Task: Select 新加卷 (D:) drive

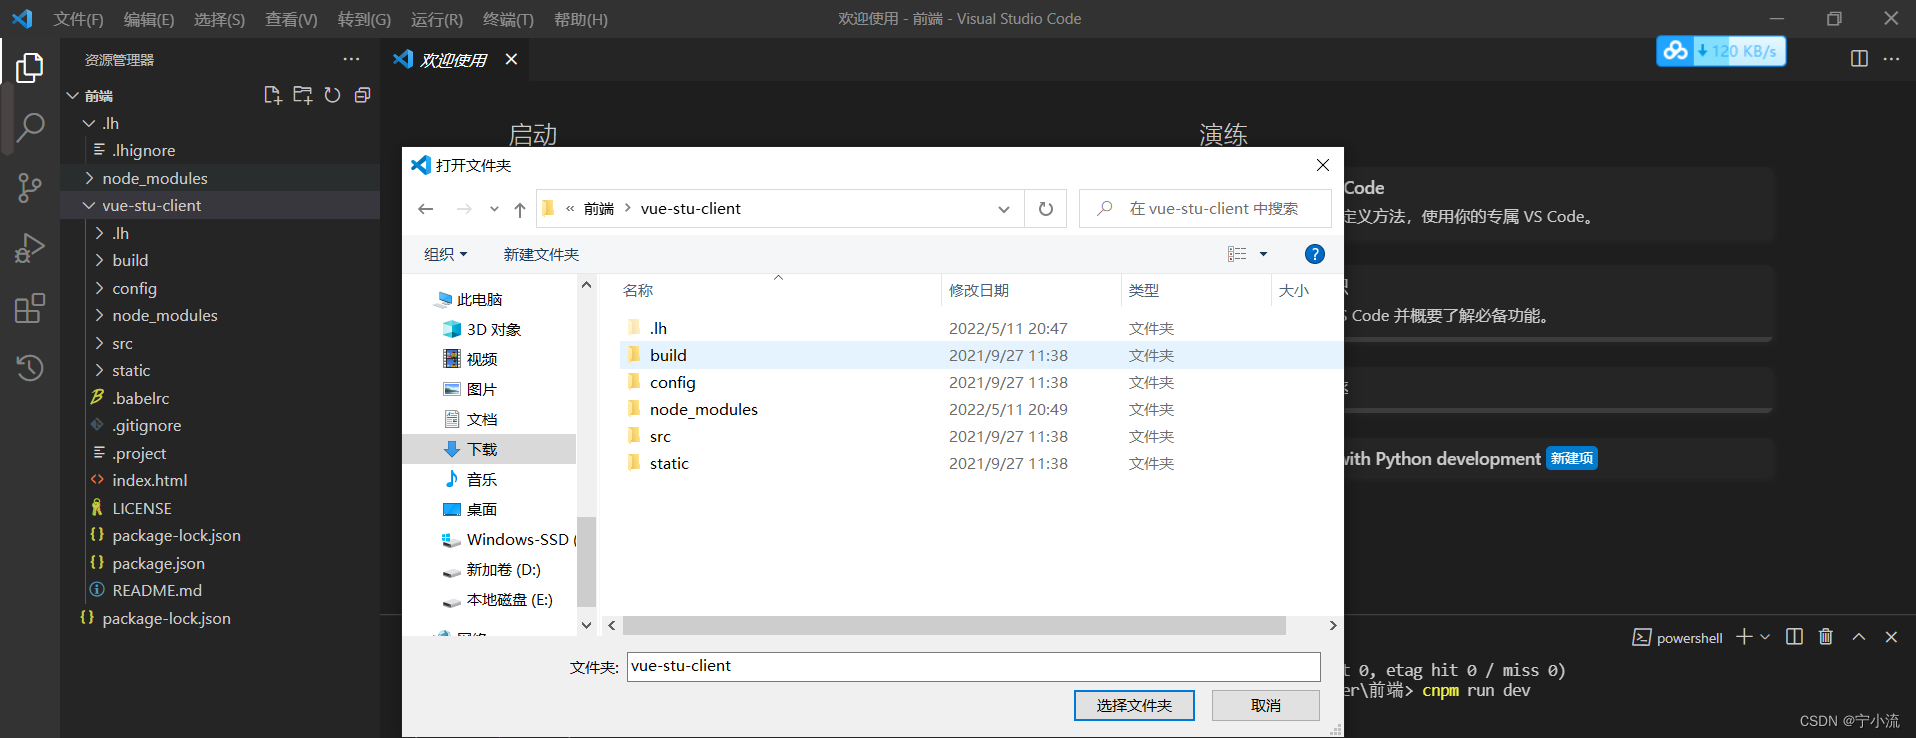Action: (x=503, y=569)
